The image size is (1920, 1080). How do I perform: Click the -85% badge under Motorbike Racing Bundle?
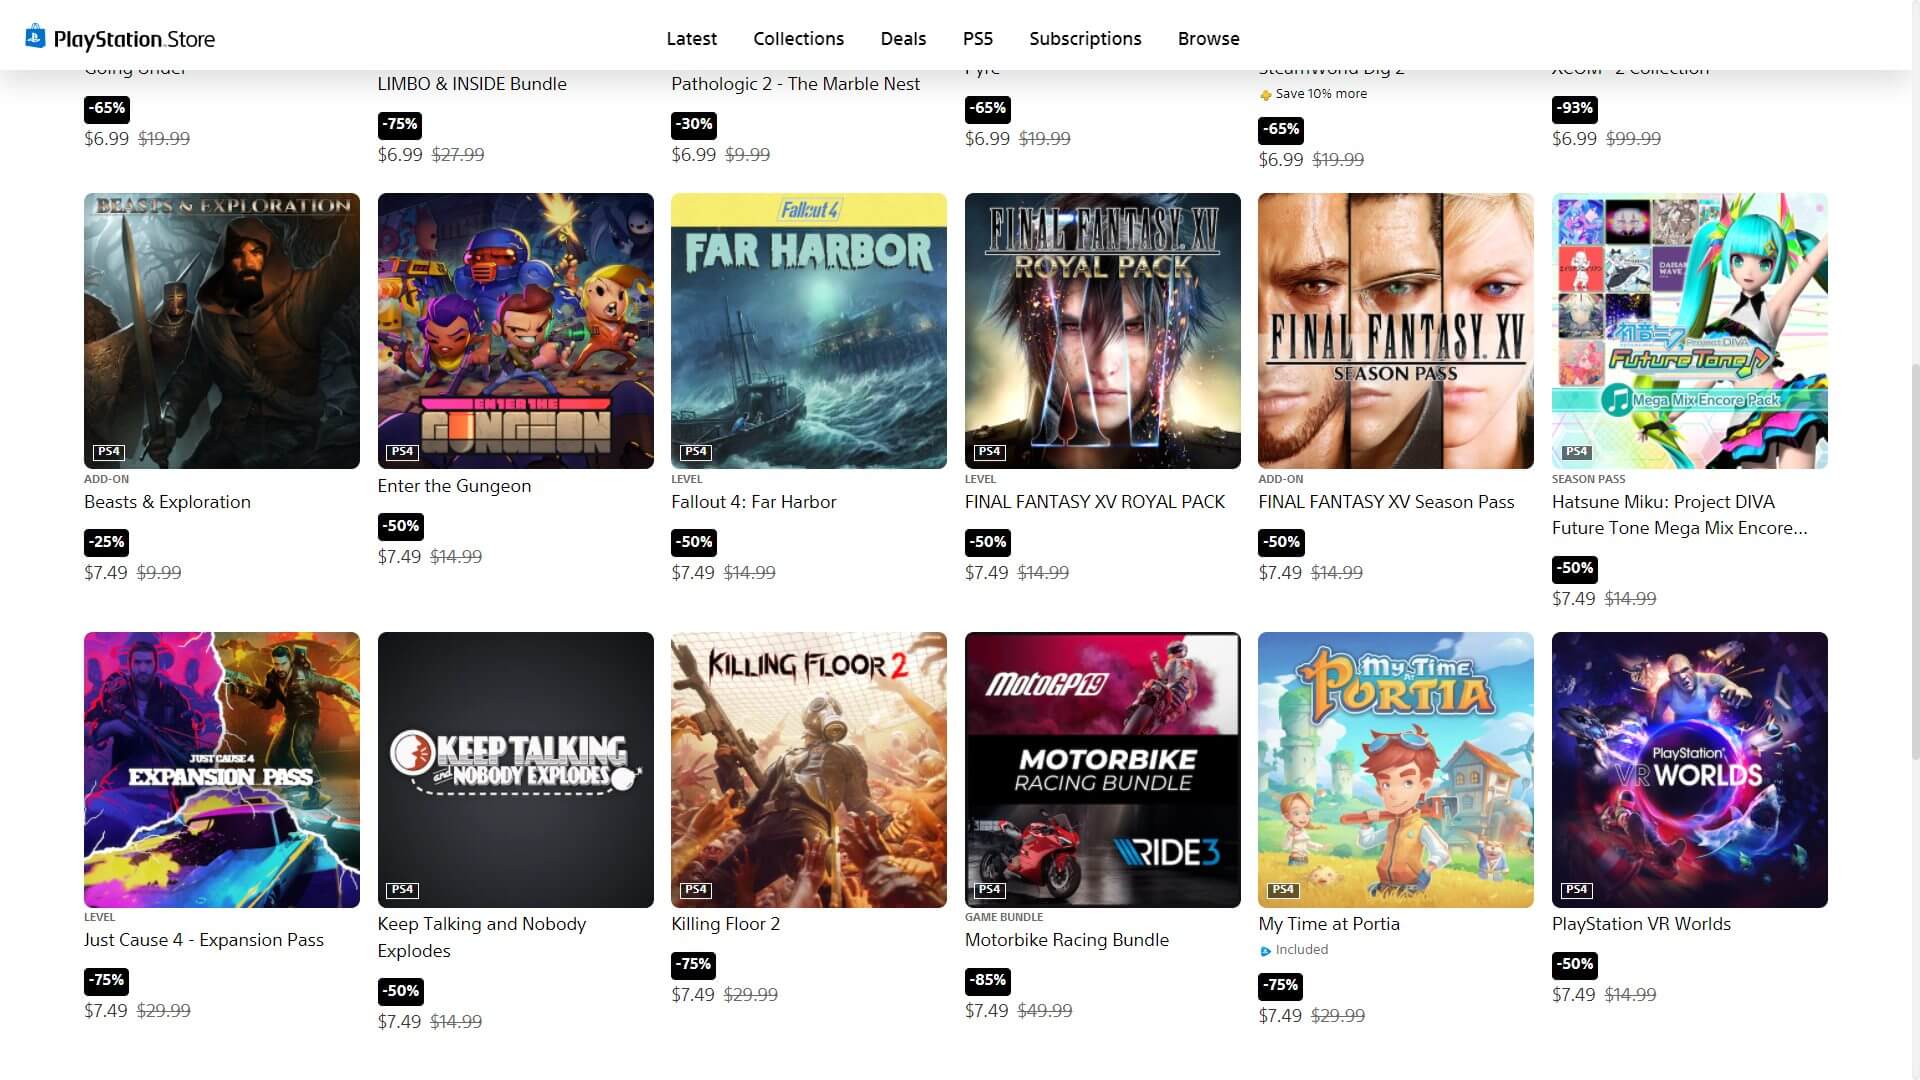pos(988,980)
